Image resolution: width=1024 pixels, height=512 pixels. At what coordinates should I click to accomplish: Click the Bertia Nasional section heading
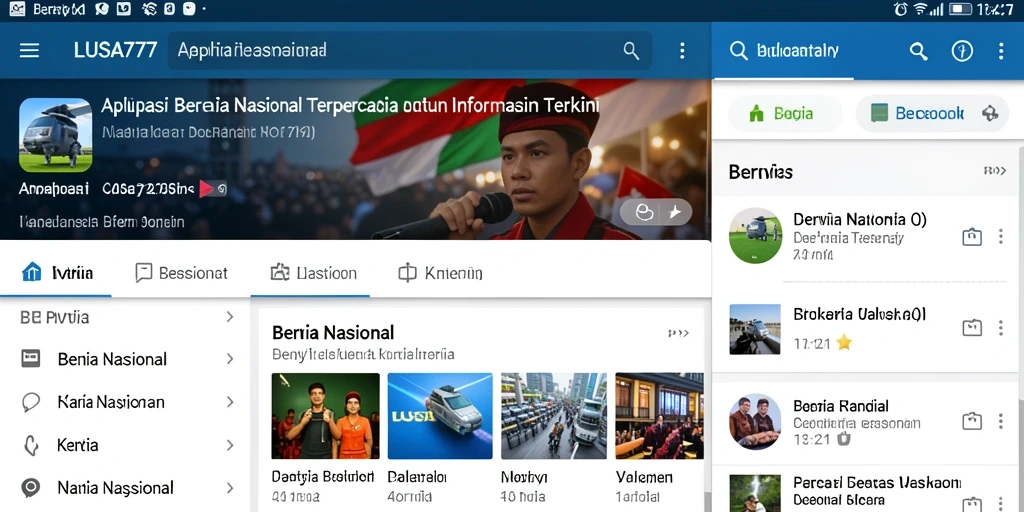[333, 332]
